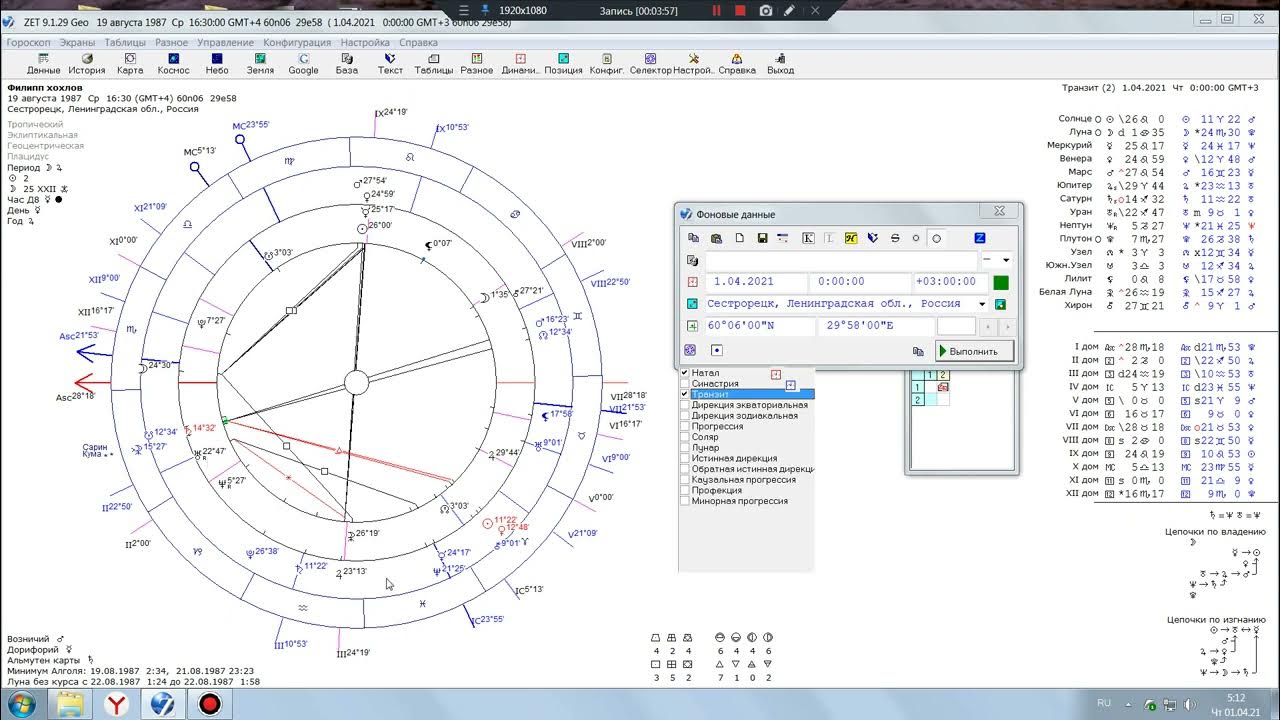Image resolution: width=1280 pixels, height=720 pixels.
Task: Click the Google toolbar icon
Action: pos(303,64)
